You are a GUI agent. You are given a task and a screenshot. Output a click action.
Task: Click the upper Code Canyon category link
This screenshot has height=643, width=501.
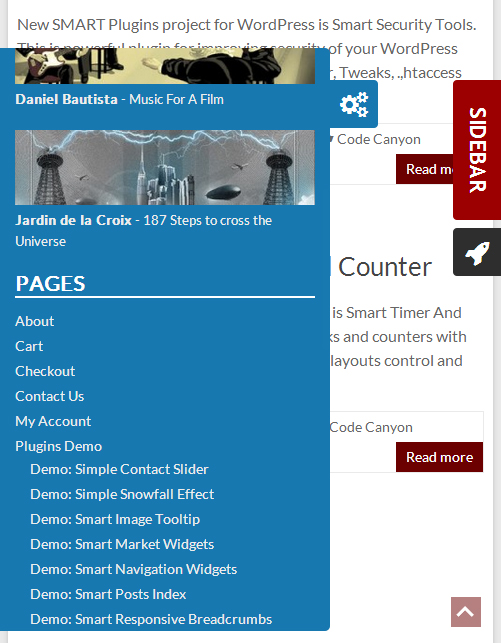tap(378, 139)
